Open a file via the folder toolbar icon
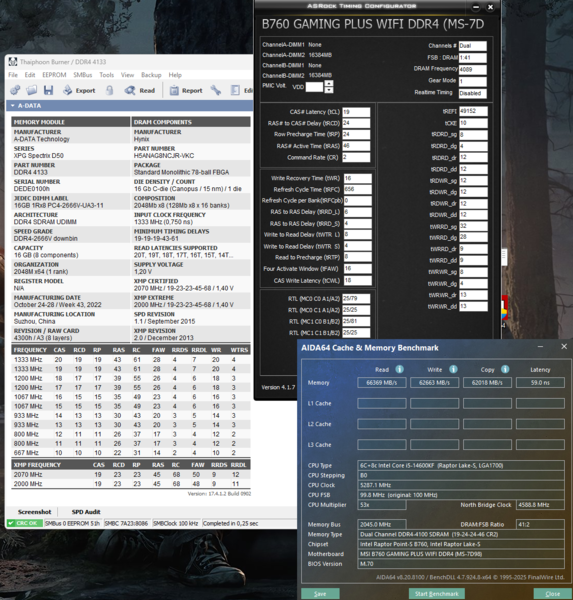The width and height of the screenshot is (573, 600). coord(31,90)
